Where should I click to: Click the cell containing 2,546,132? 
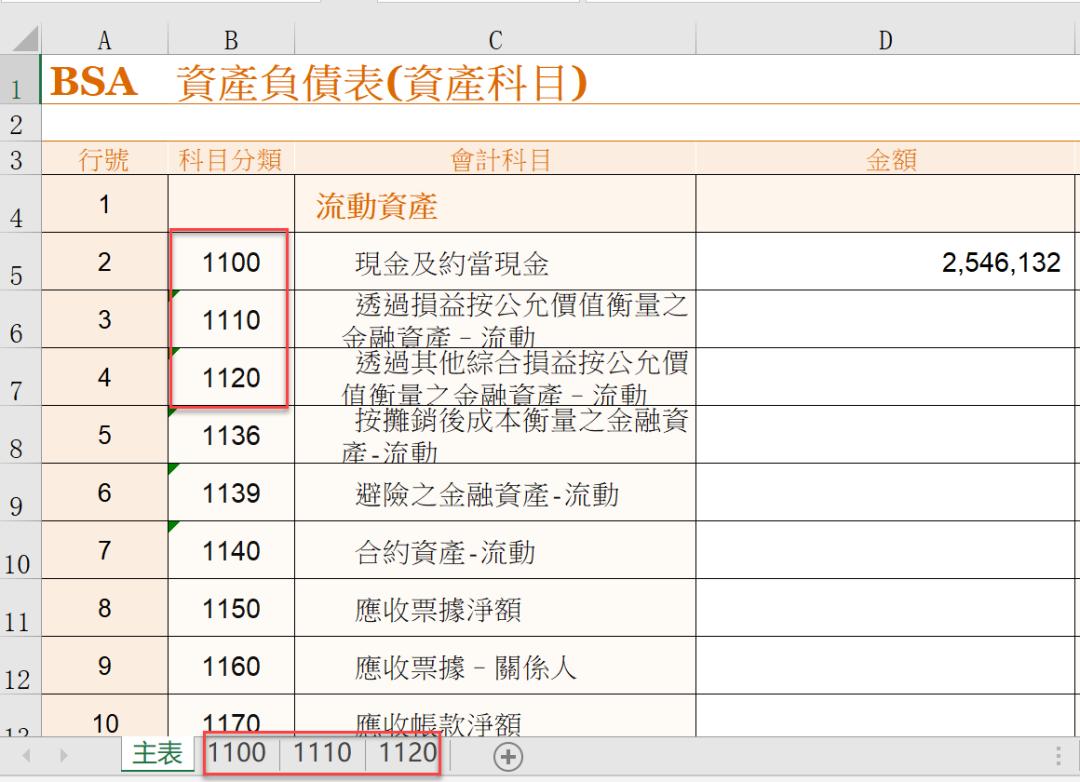(x=885, y=262)
